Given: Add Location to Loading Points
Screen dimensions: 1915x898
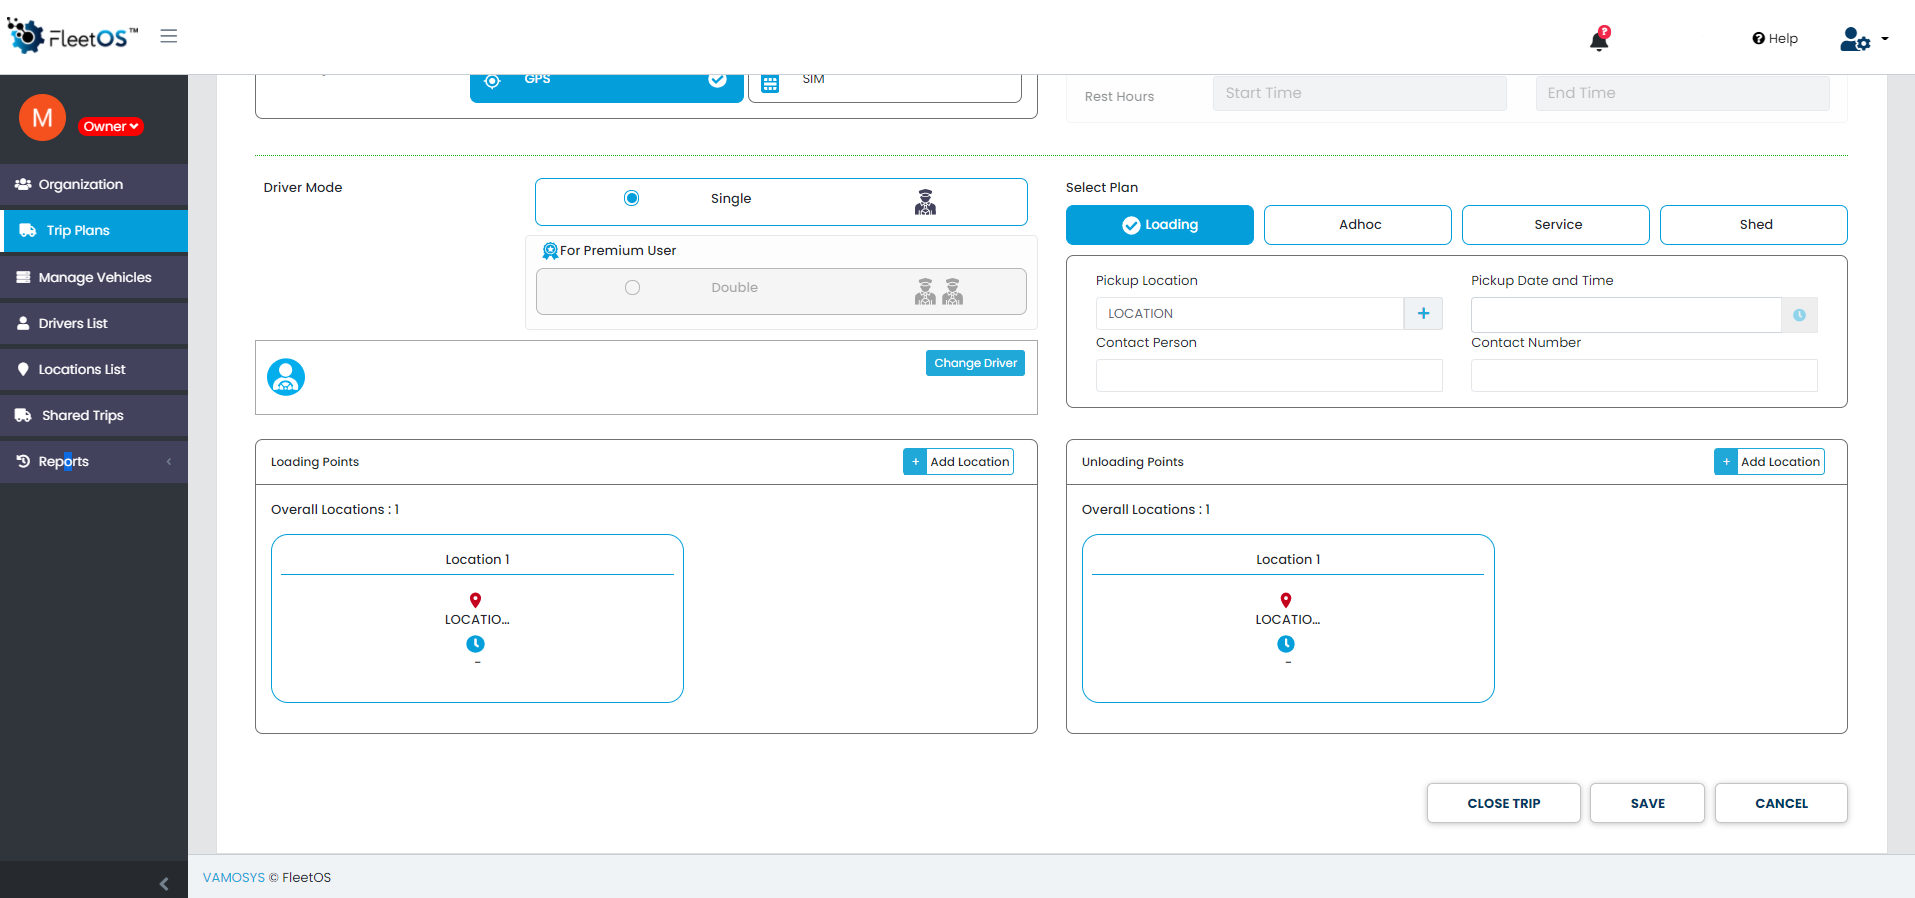Looking at the screenshot, I should pyautogui.click(x=958, y=462).
